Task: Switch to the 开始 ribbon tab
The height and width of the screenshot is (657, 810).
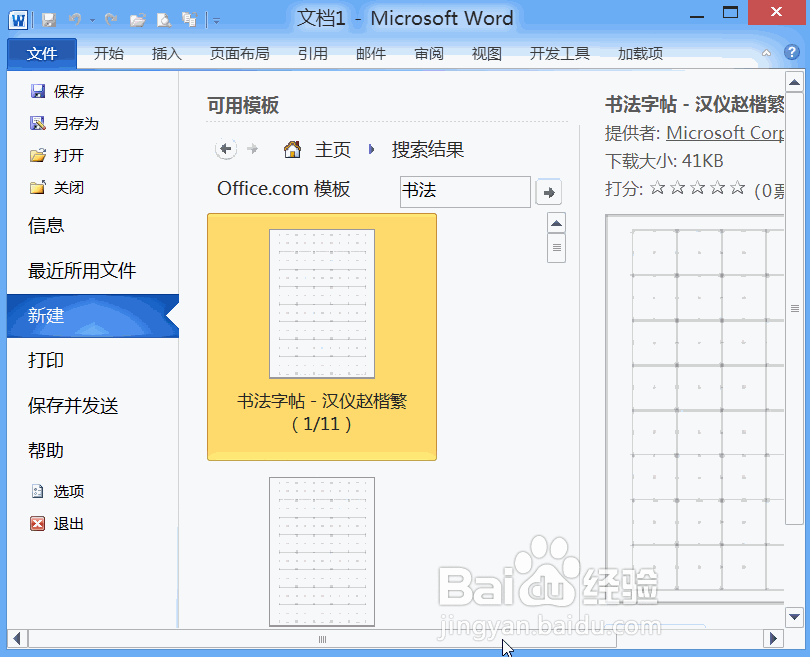Action: (x=108, y=53)
